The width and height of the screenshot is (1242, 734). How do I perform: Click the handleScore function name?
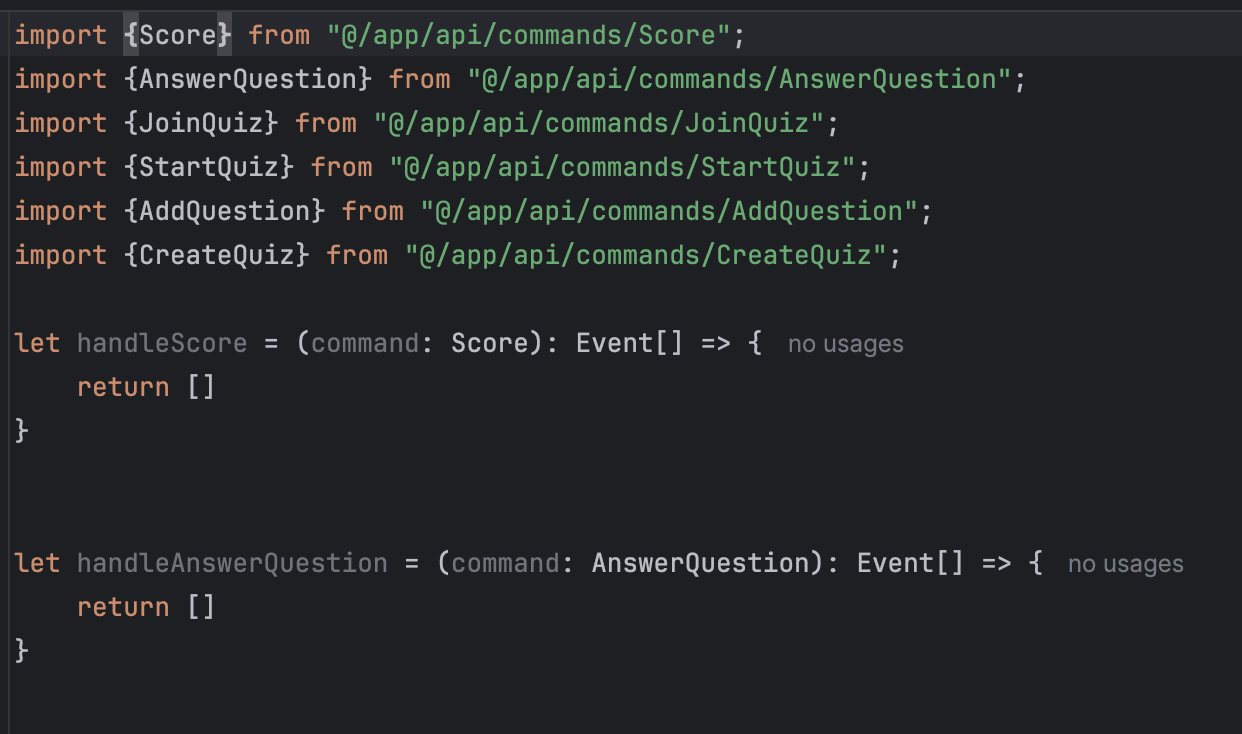[162, 343]
